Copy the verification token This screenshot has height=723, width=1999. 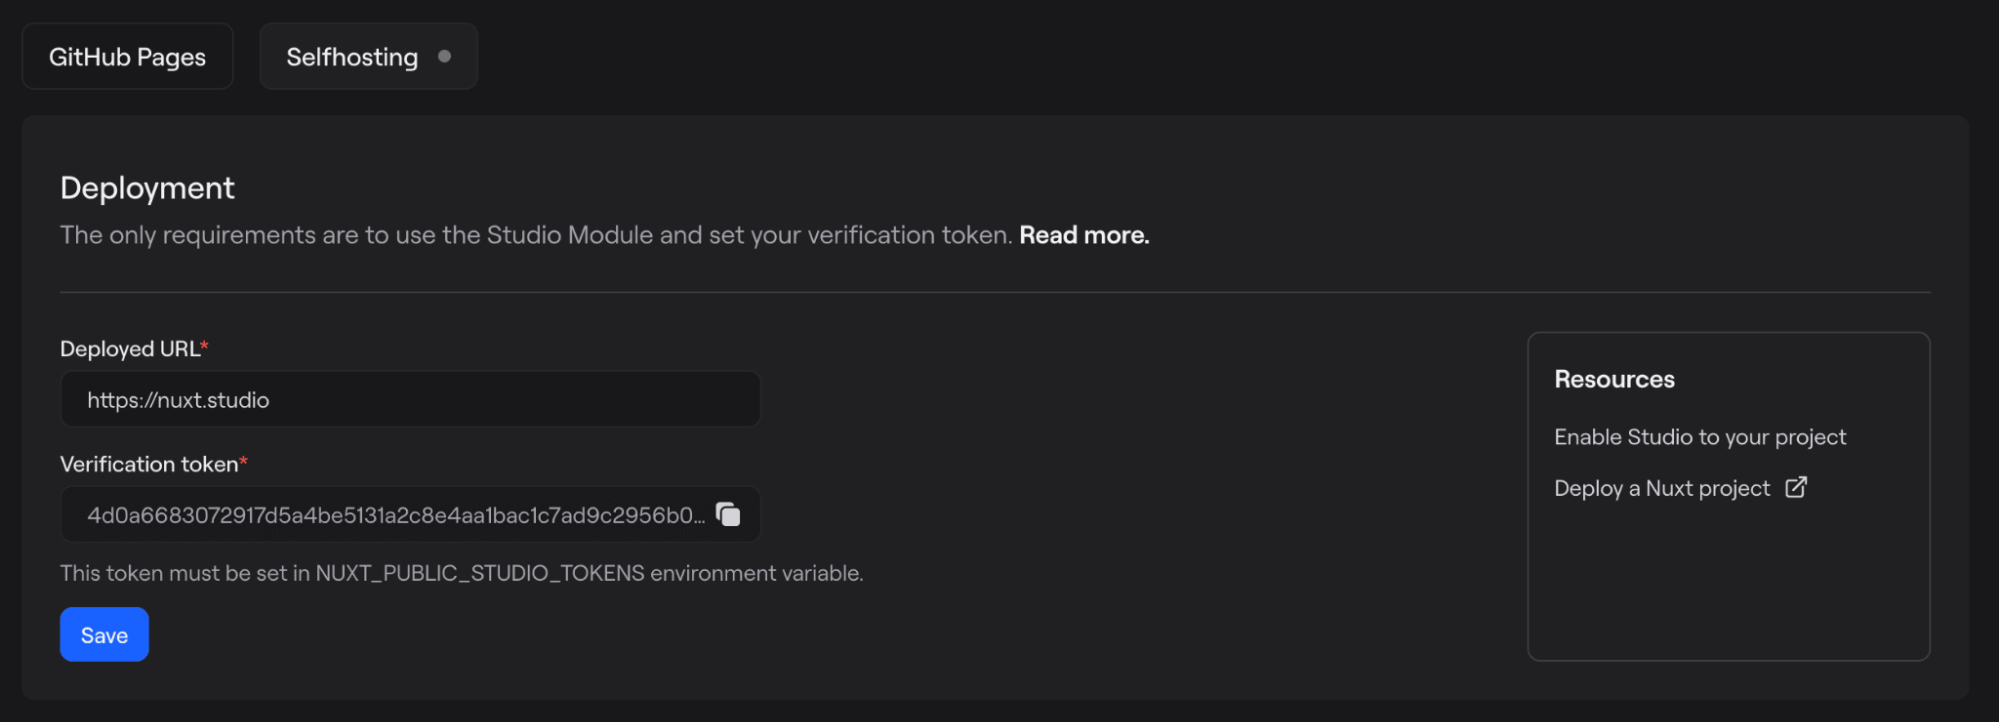(x=729, y=514)
